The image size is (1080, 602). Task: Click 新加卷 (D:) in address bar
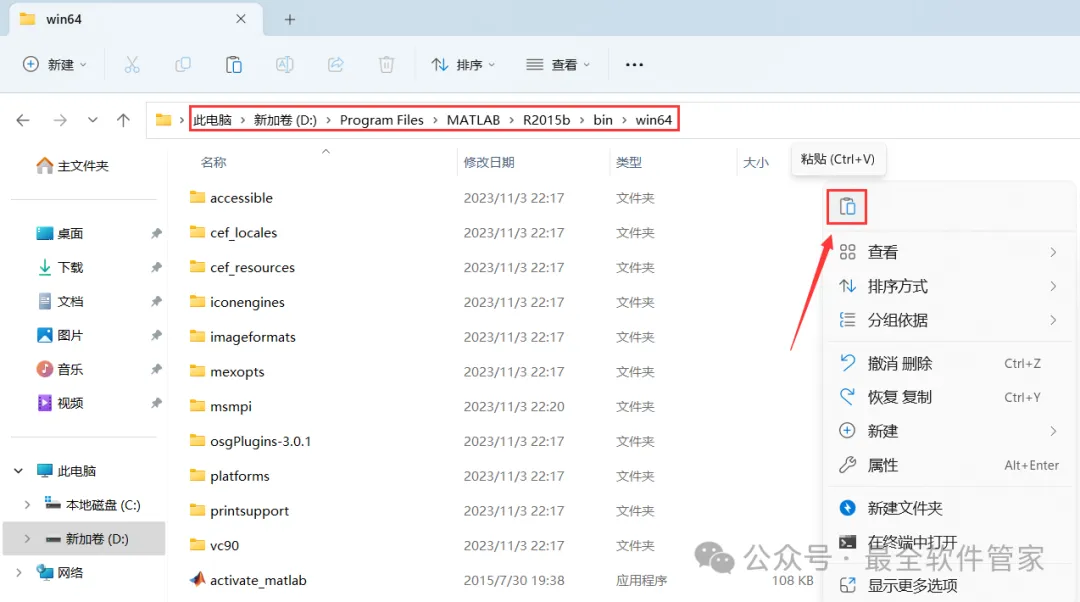click(x=285, y=120)
